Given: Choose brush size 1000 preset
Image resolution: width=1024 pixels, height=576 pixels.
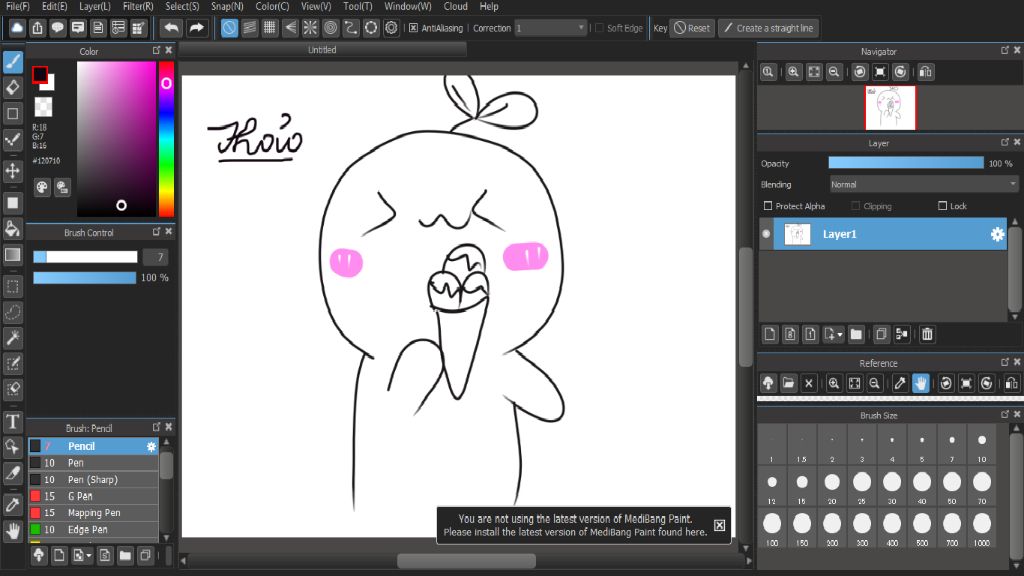Looking at the screenshot, I should (982, 528).
